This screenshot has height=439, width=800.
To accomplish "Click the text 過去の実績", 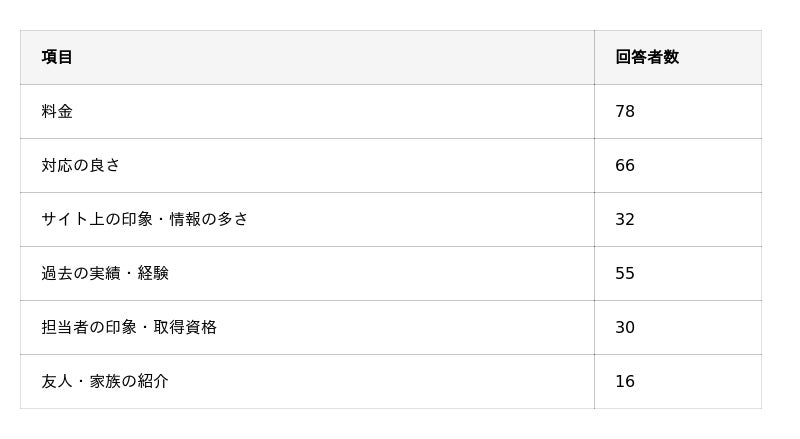I will tap(80, 273).
